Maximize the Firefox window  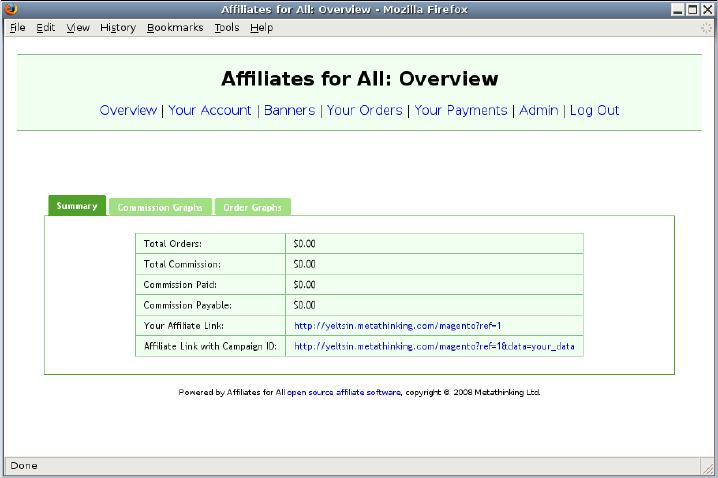pyautogui.click(x=693, y=10)
